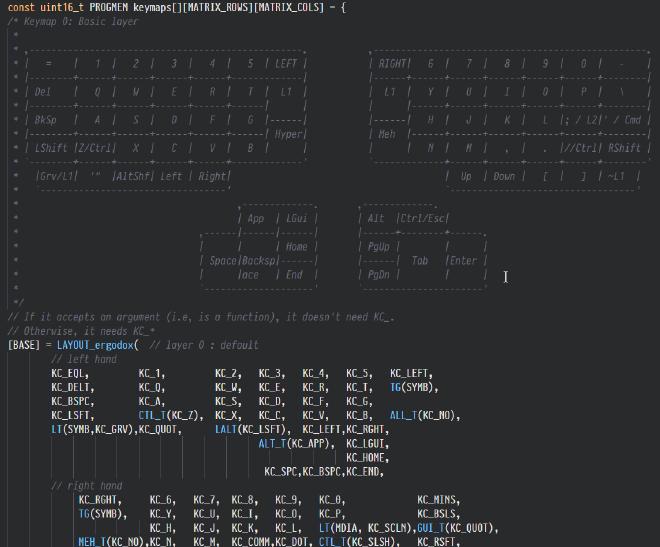
Task: Click 'AltShf' in the ASCII diagram
Action: coord(133,177)
